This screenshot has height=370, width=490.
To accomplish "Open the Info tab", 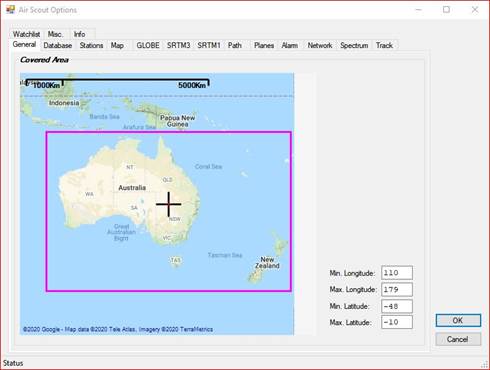I will pyautogui.click(x=79, y=34).
